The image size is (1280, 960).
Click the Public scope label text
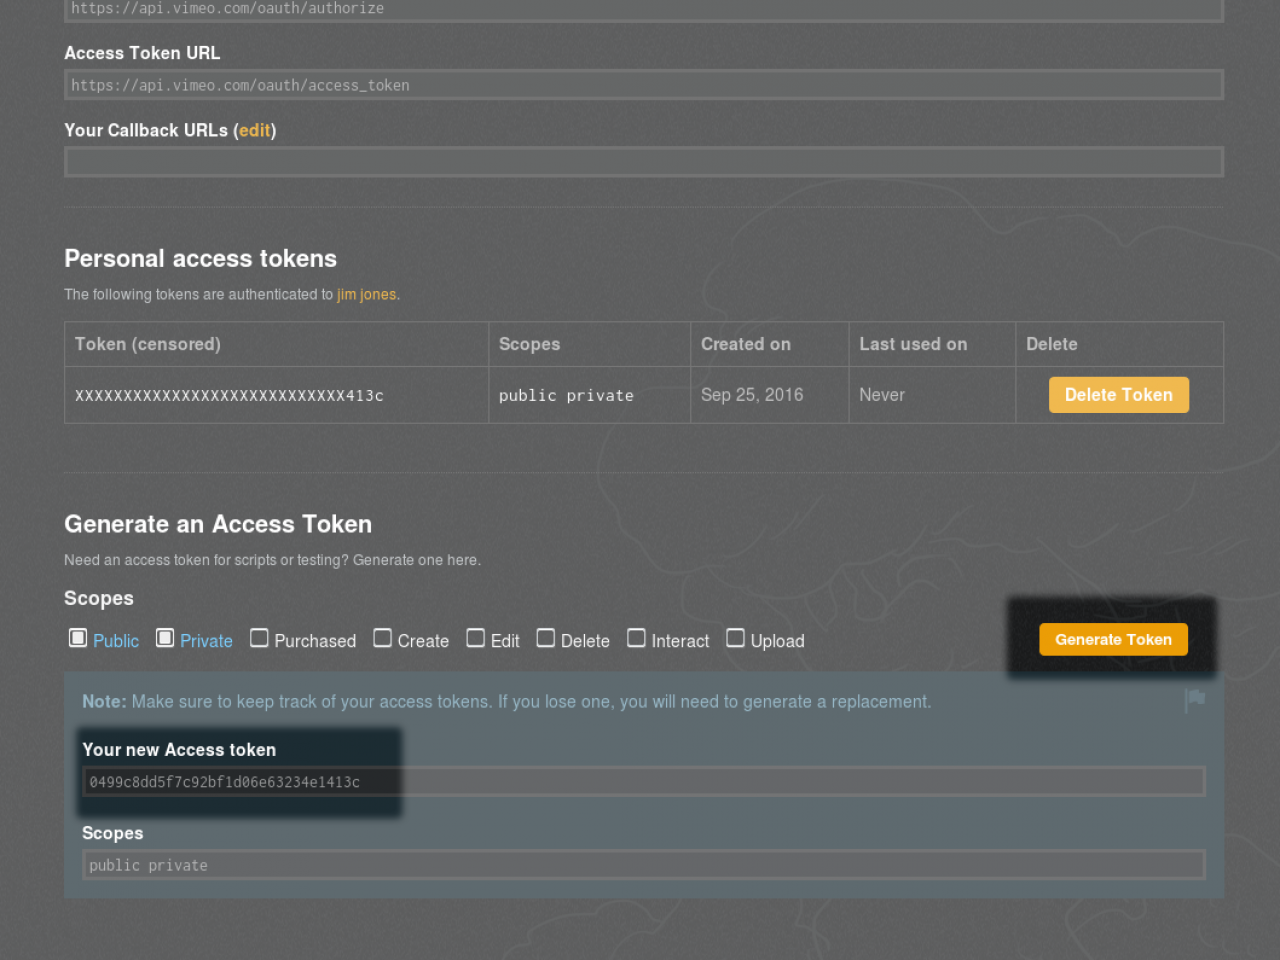pyautogui.click(x=116, y=641)
